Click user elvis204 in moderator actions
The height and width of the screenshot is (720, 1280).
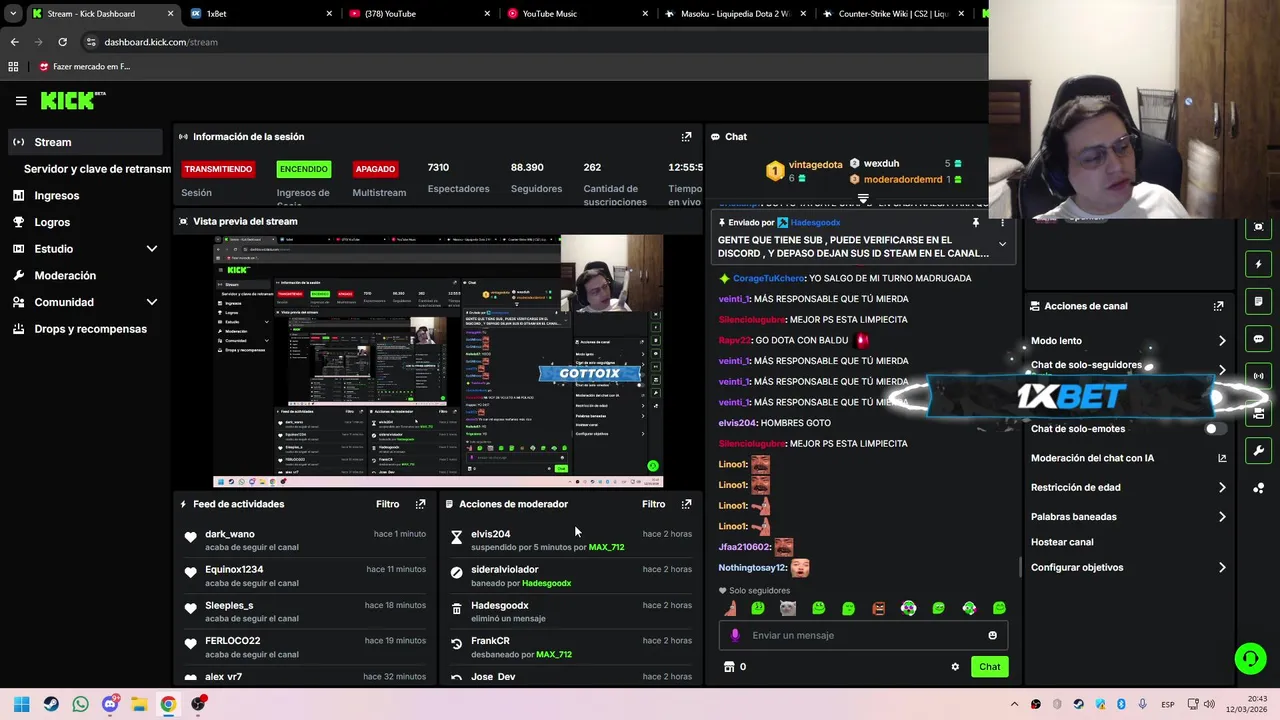coord(490,534)
